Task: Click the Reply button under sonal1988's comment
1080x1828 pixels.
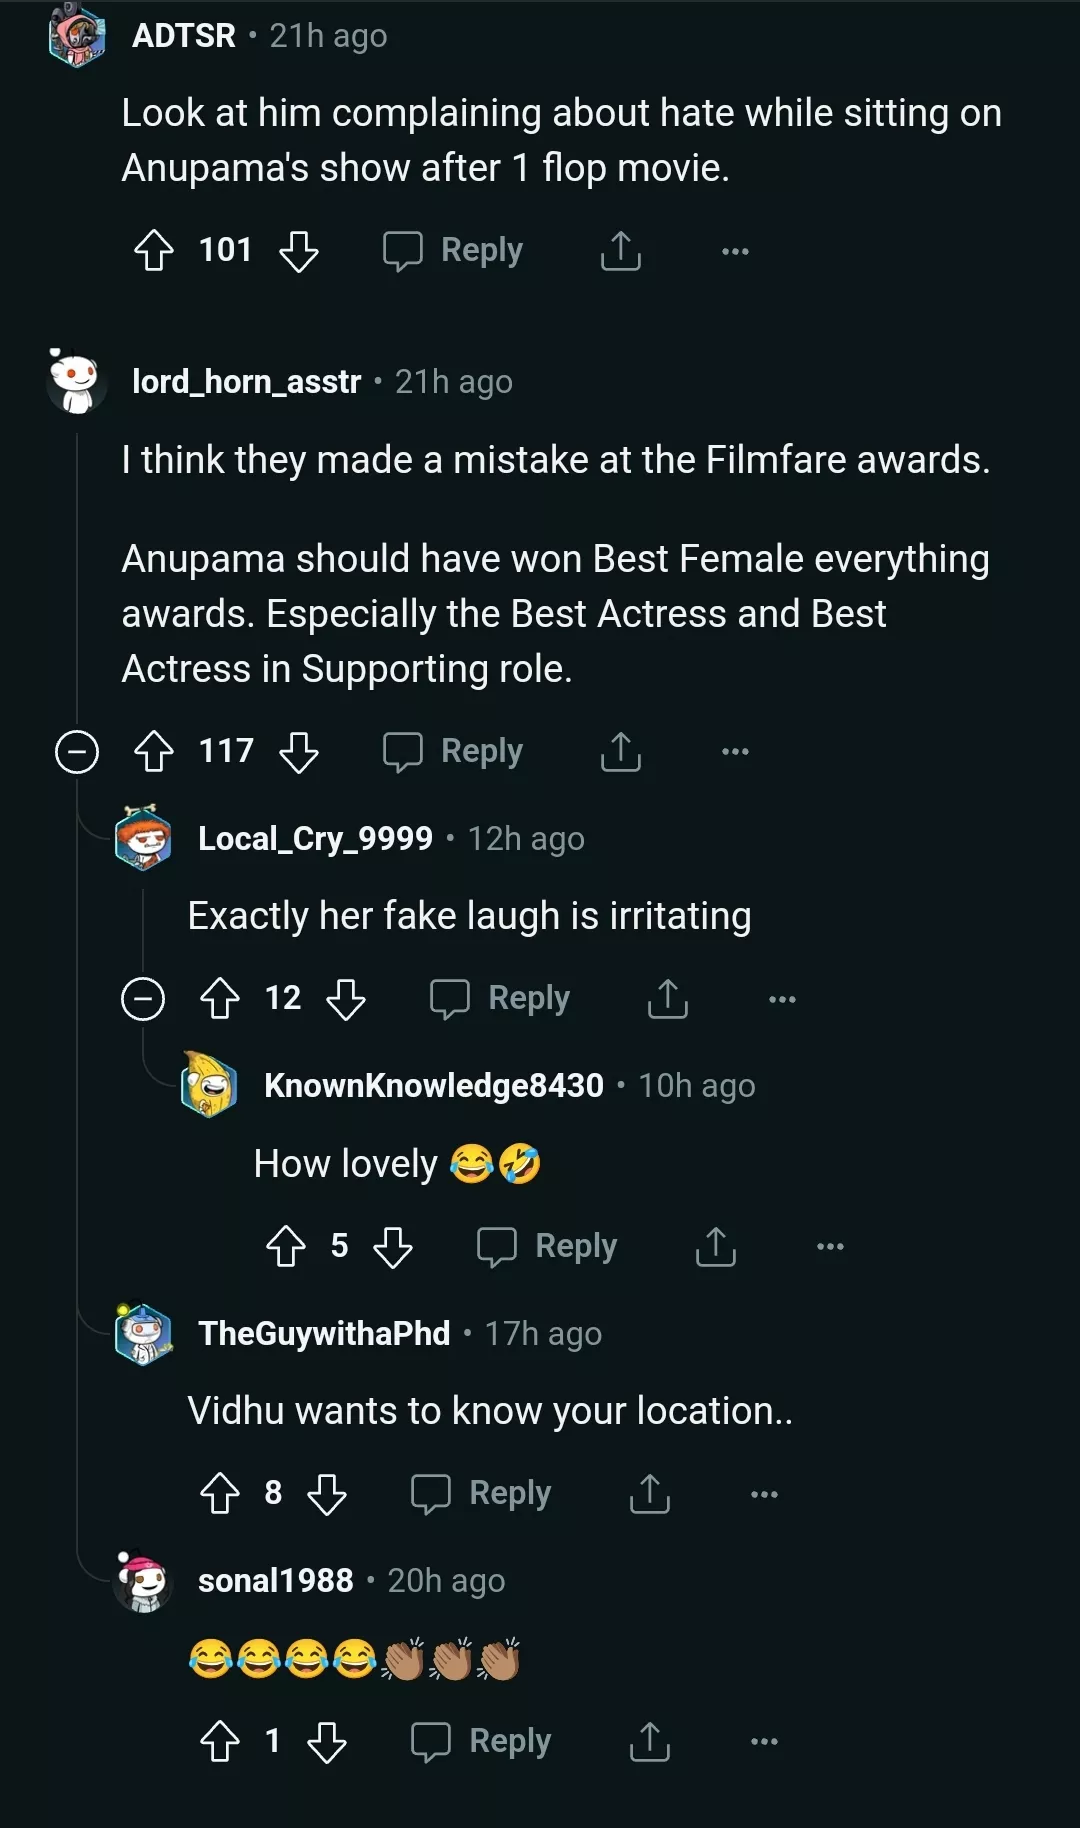Action: [481, 1741]
